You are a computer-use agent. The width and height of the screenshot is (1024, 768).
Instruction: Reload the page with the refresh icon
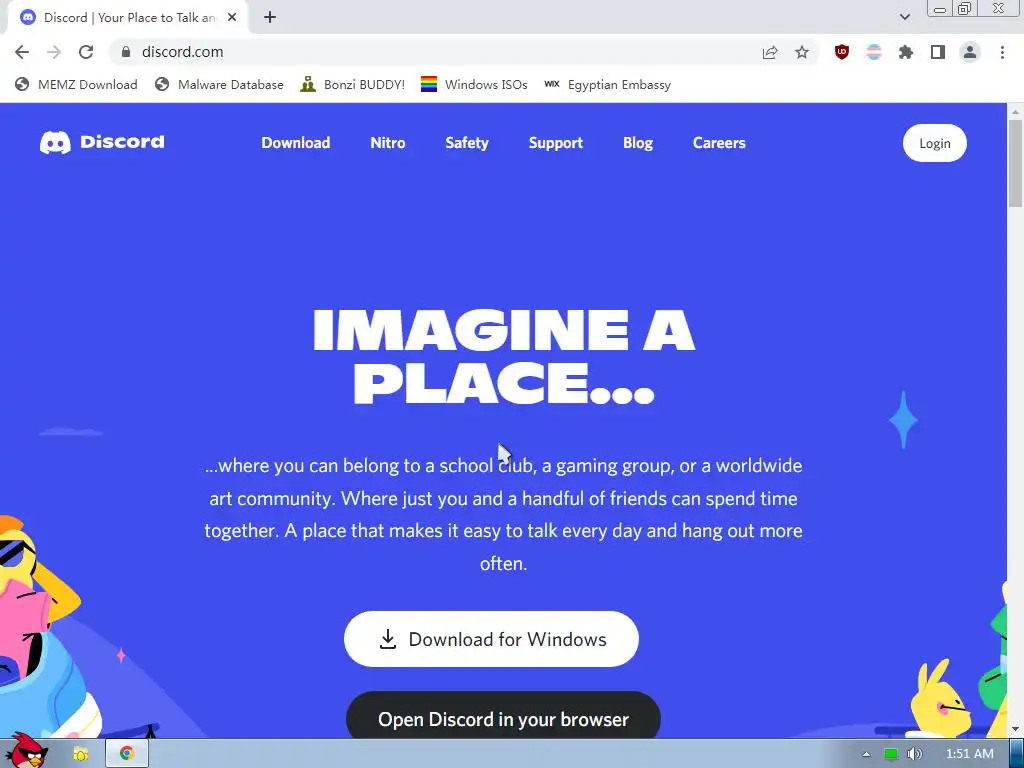pyautogui.click(x=86, y=52)
